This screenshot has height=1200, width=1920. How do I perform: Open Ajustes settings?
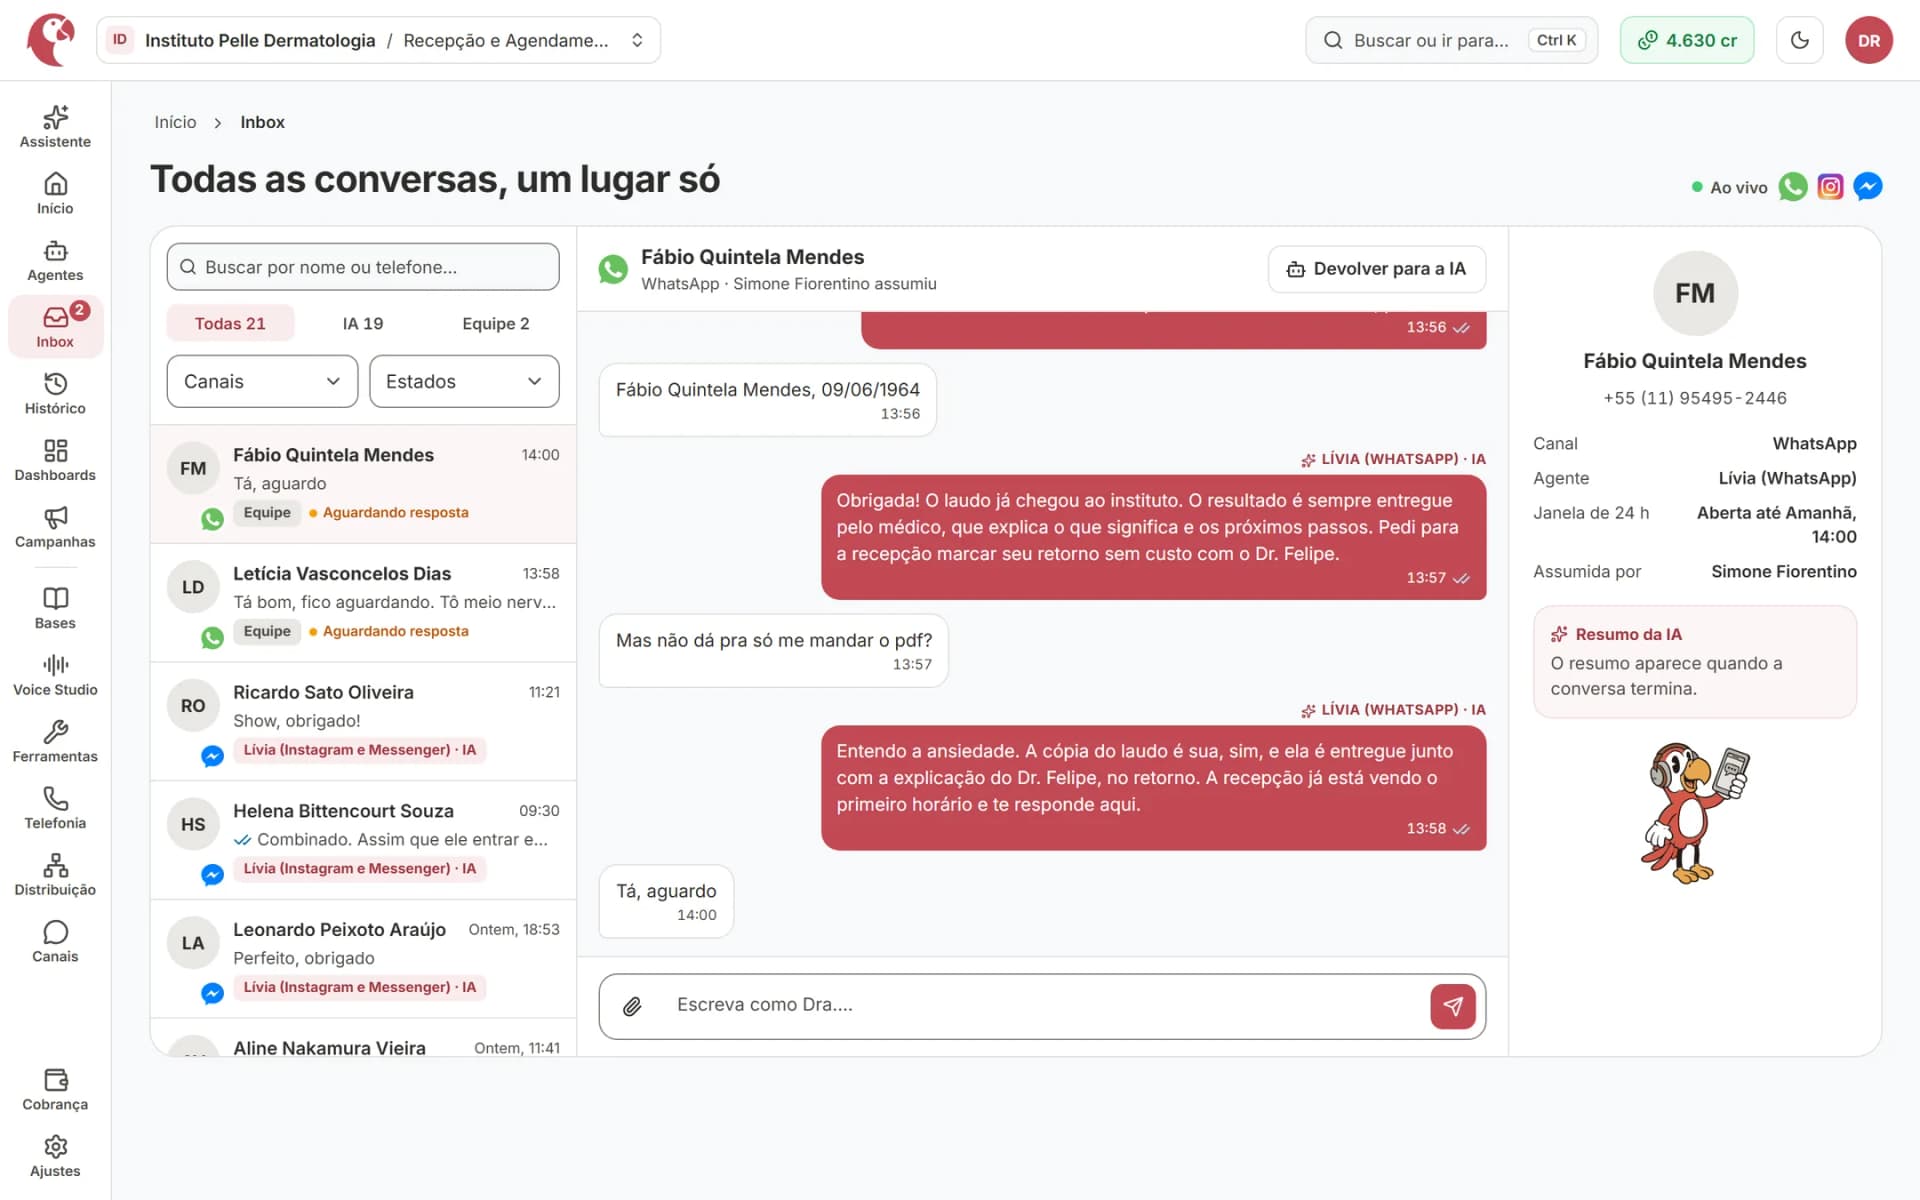click(55, 1158)
